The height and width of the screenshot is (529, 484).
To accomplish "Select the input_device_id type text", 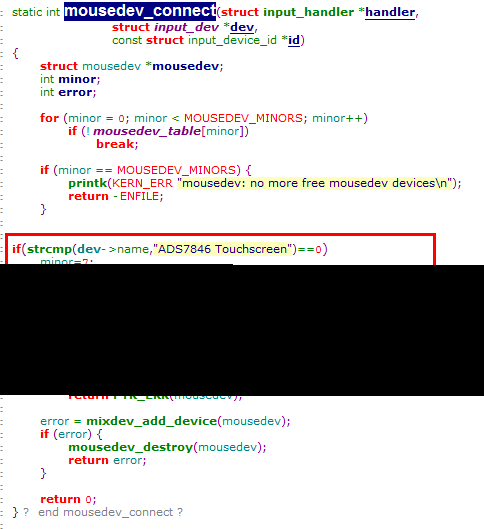I will point(232,40).
